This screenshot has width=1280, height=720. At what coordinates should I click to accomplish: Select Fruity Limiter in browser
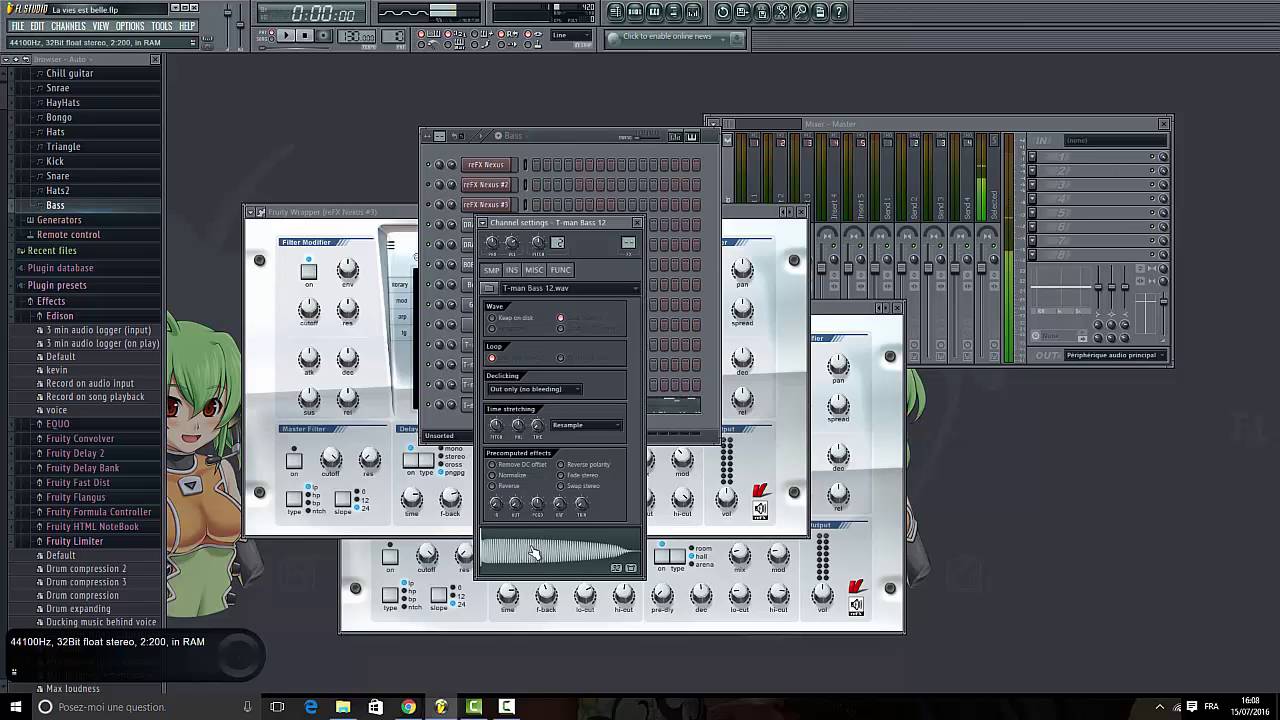74,541
